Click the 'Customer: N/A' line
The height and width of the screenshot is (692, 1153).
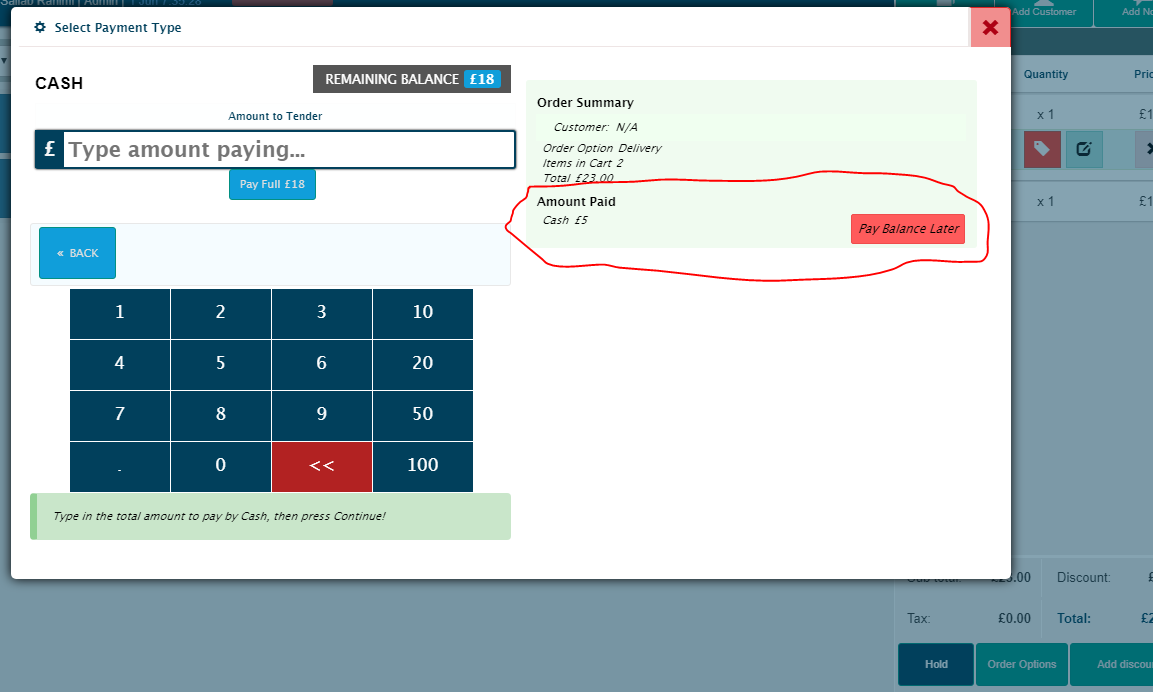click(x=596, y=127)
